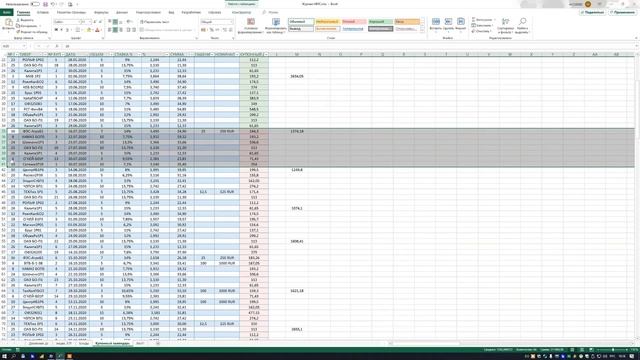Click the zoom slider in status bar
The image size is (640, 360).
tap(613, 350)
